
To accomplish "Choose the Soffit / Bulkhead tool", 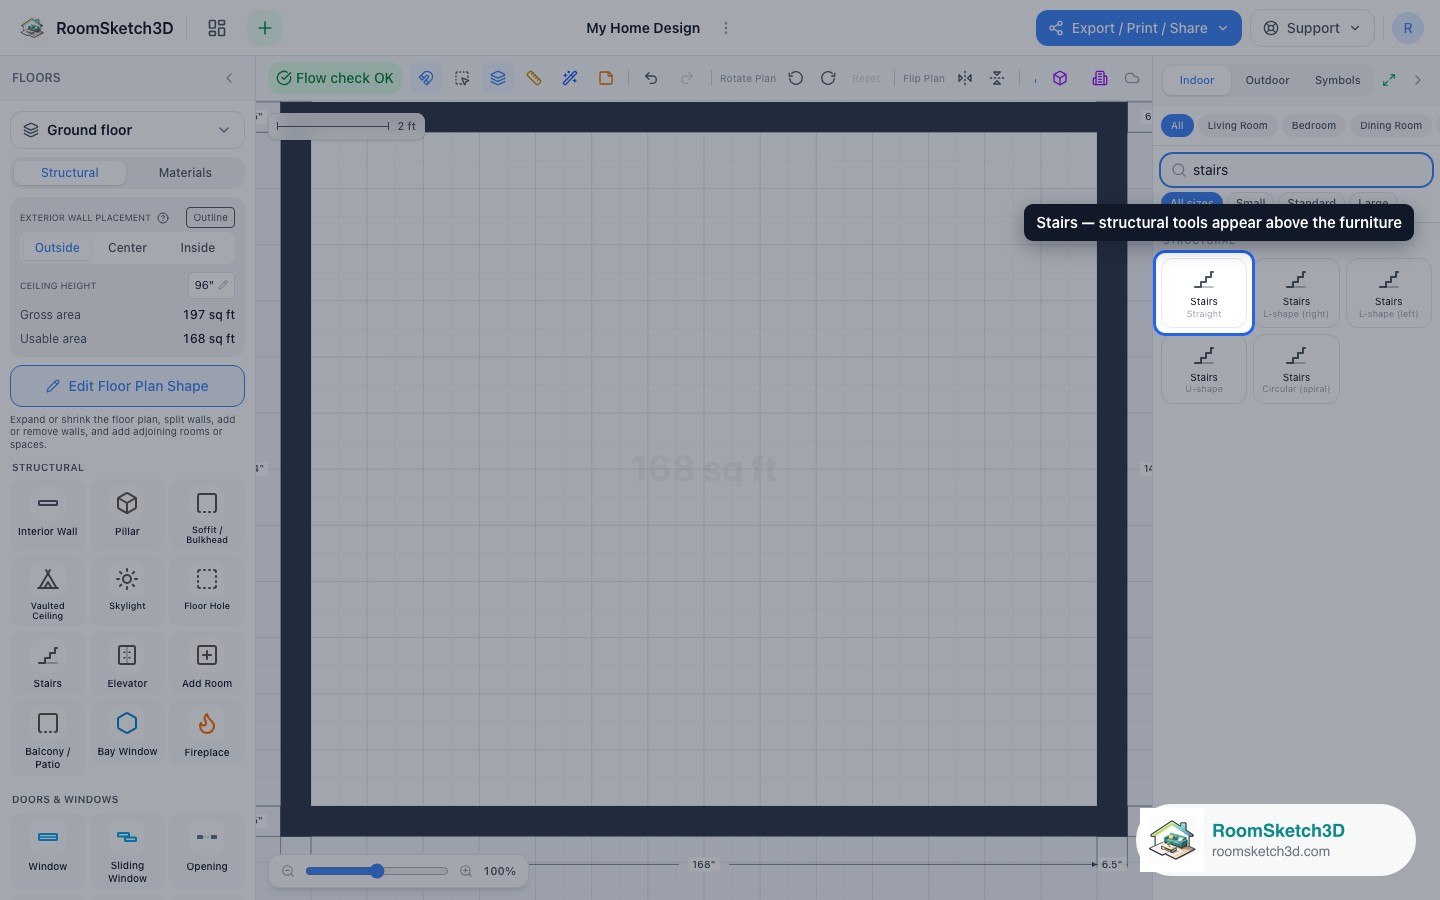I will (x=207, y=514).
